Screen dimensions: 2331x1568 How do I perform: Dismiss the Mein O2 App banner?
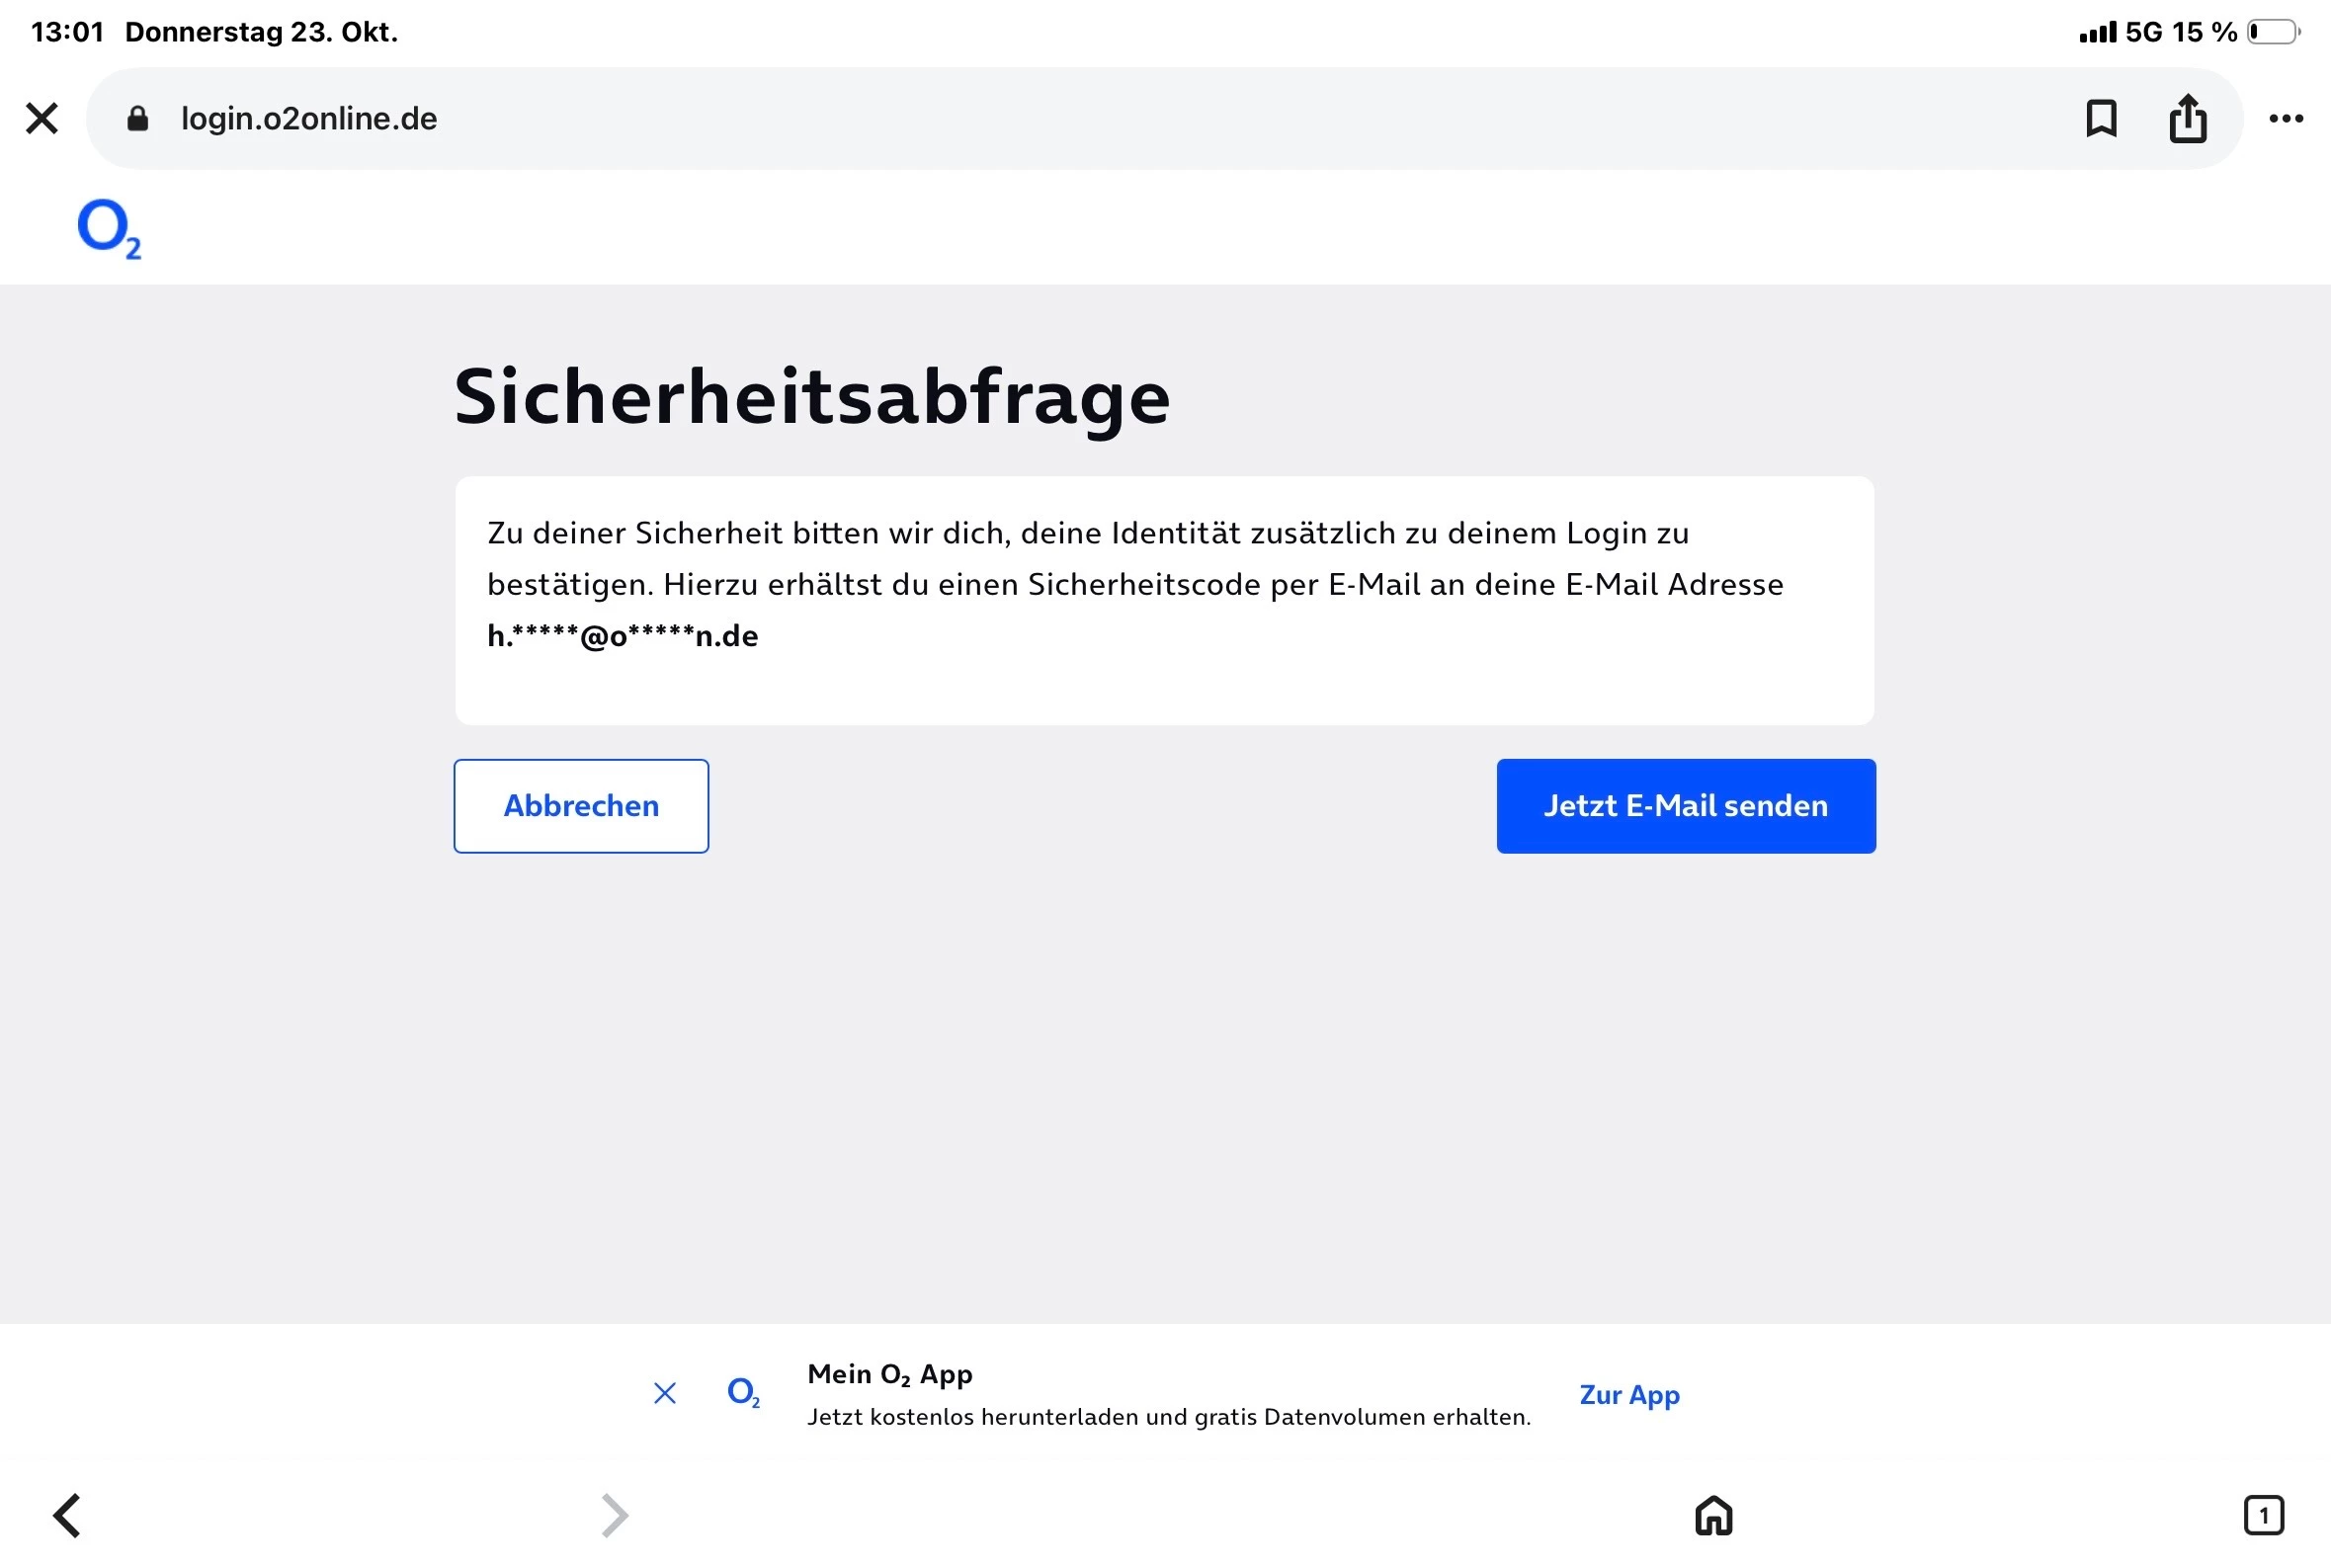pyautogui.click(x=665, y=1393)
